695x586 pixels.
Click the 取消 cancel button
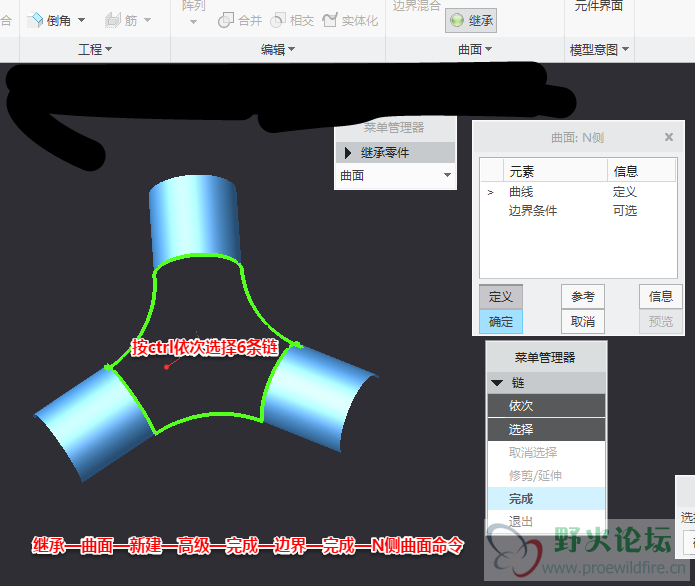tap(583, 321)
